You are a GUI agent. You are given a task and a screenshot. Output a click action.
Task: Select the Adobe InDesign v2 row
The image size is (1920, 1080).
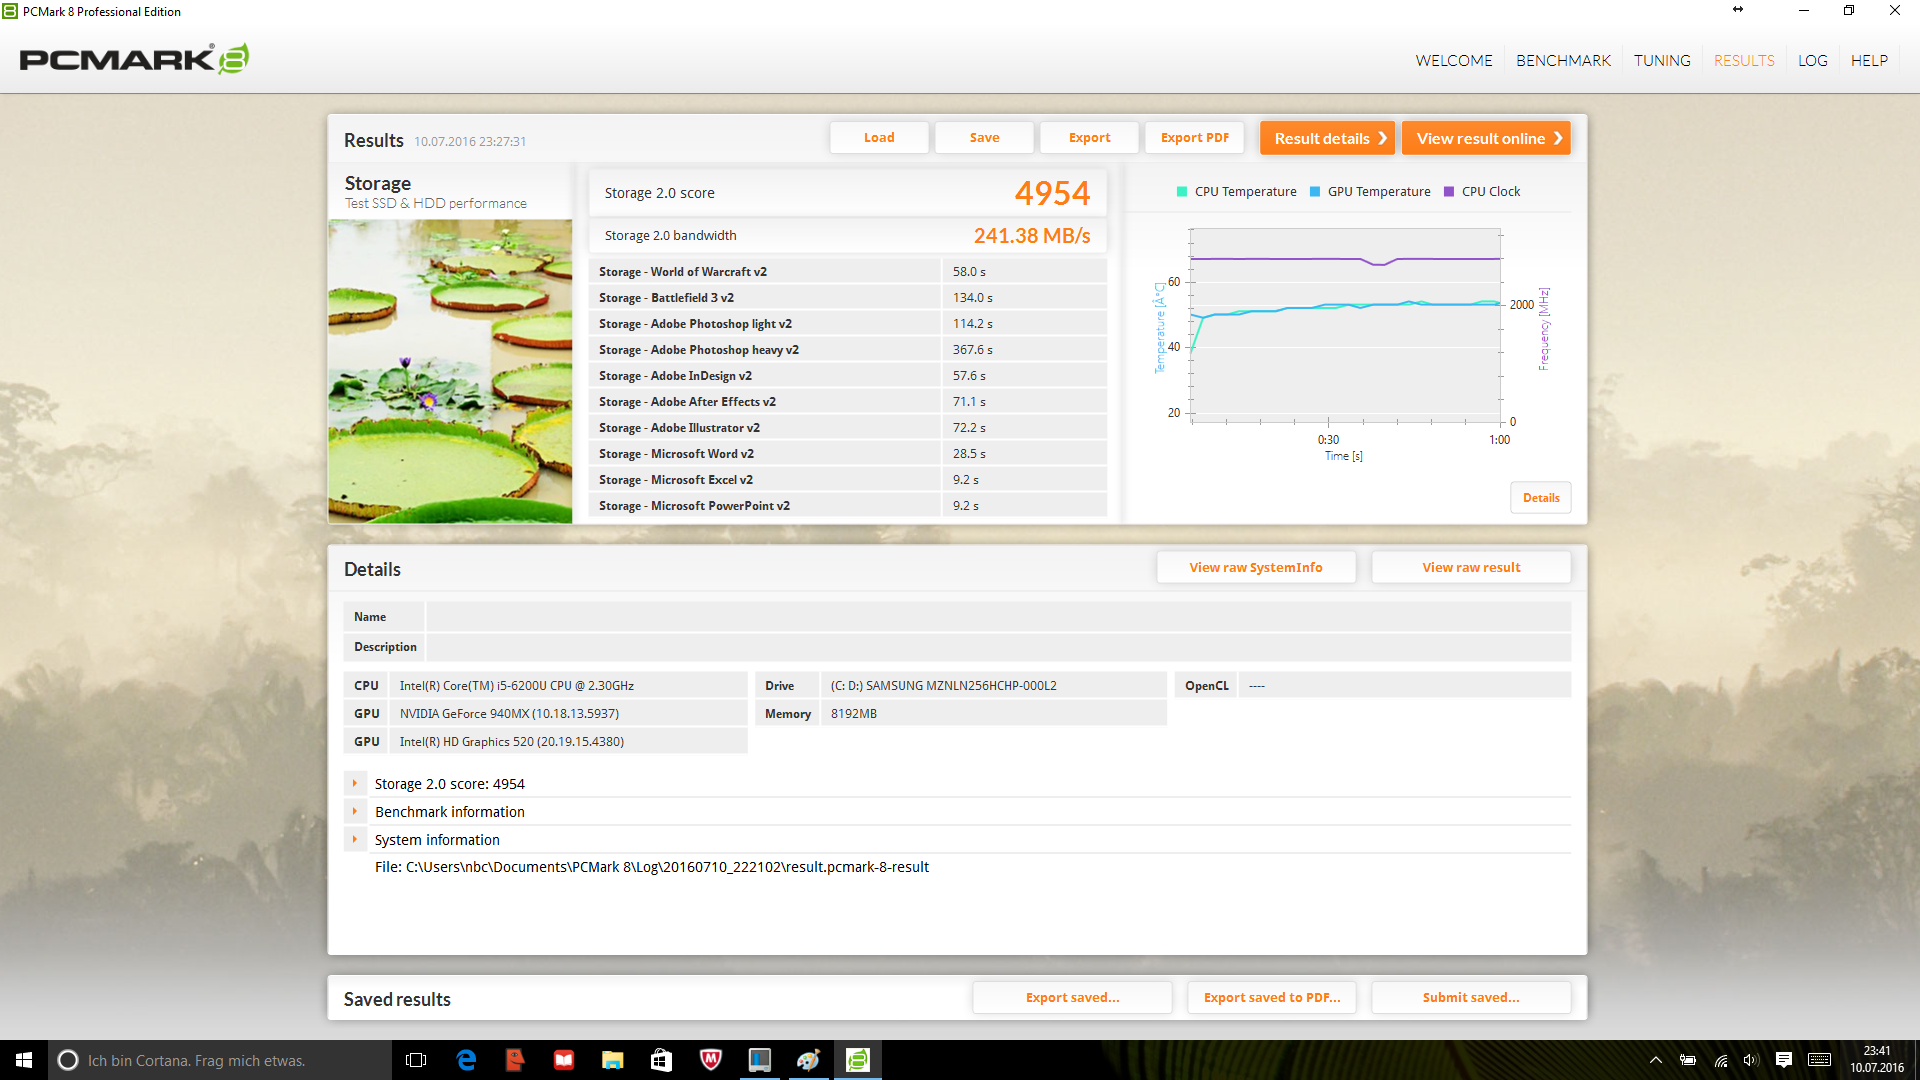[848, 376]
